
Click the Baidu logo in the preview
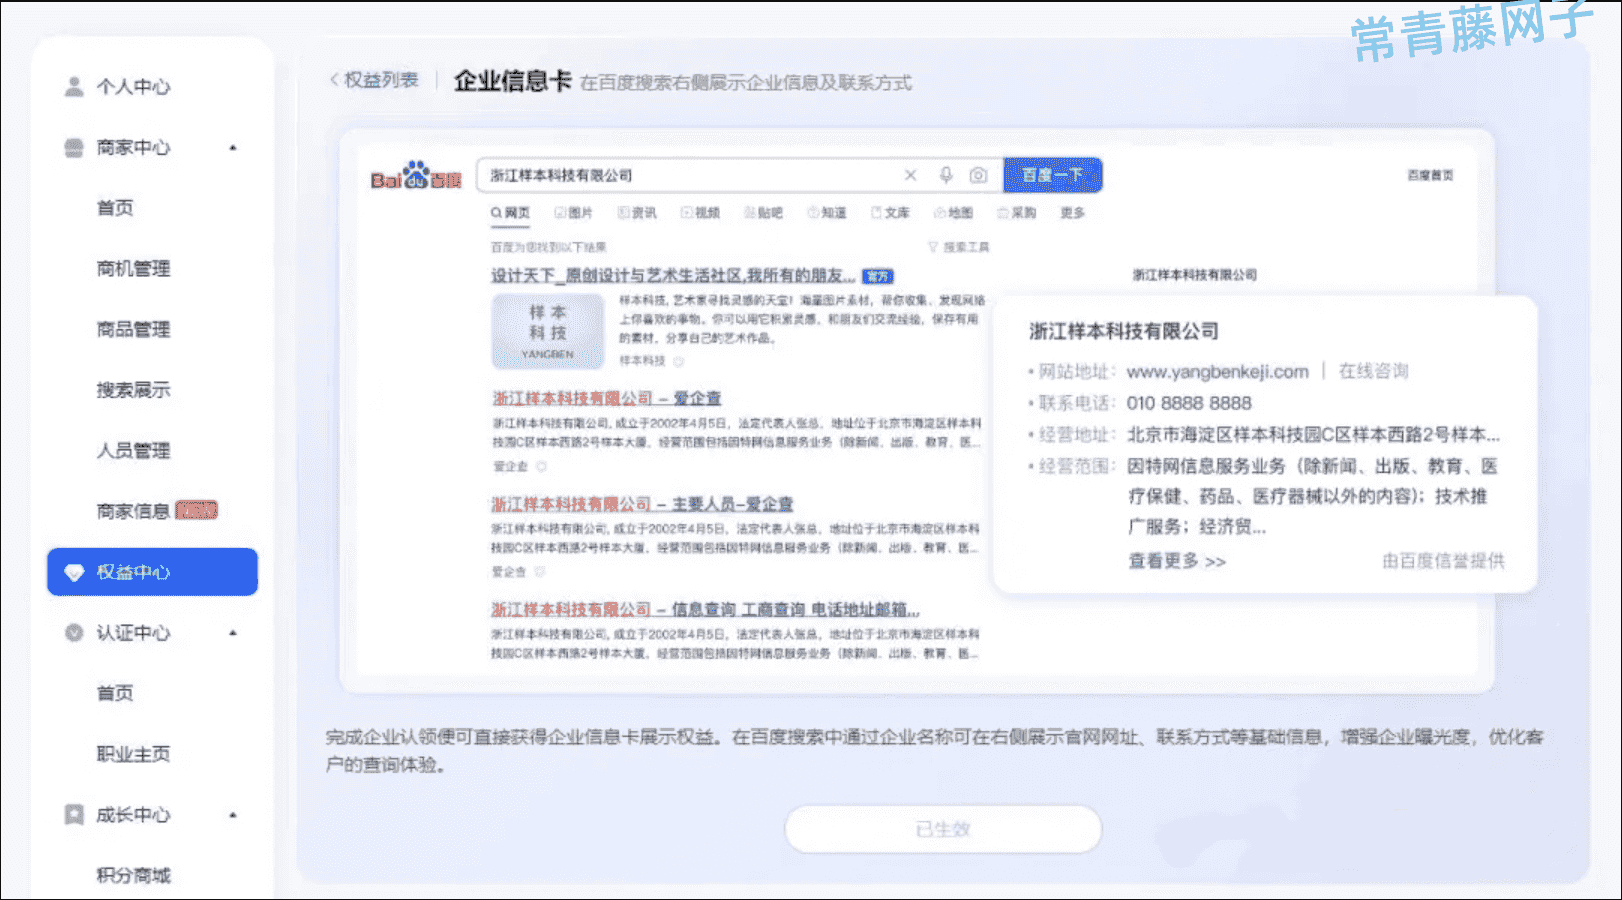click(416, 176)
